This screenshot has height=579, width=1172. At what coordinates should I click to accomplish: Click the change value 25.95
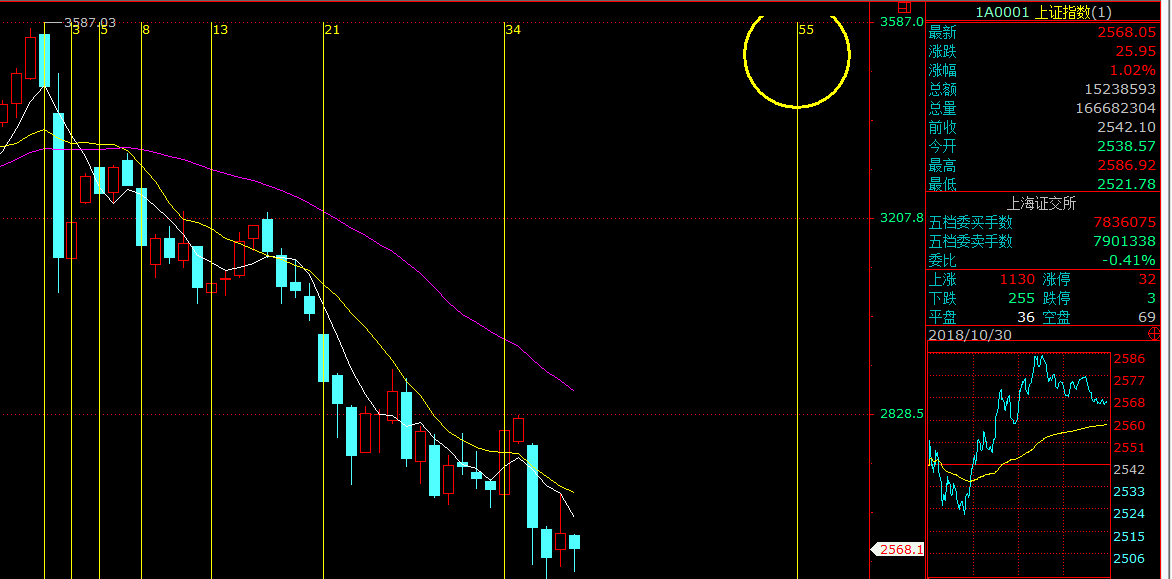(x=1136, y=52)
